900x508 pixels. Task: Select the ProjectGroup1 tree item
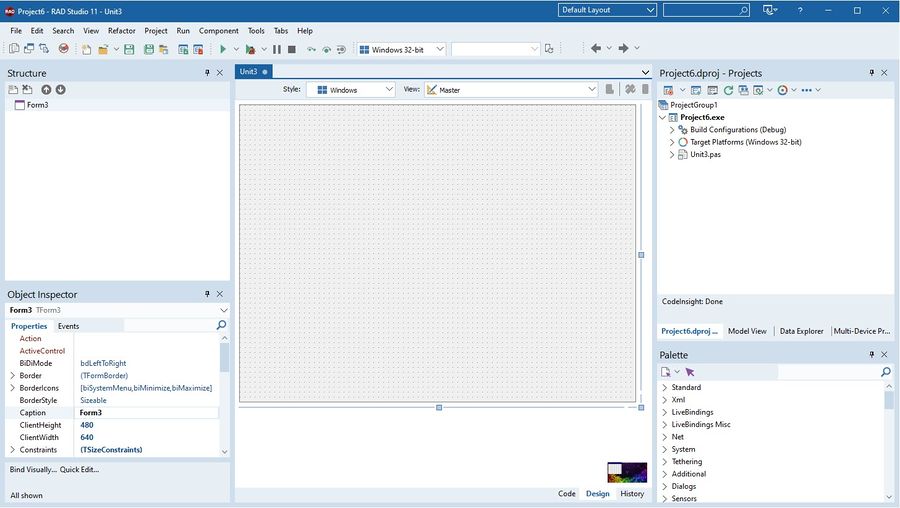tap(693, 105)
